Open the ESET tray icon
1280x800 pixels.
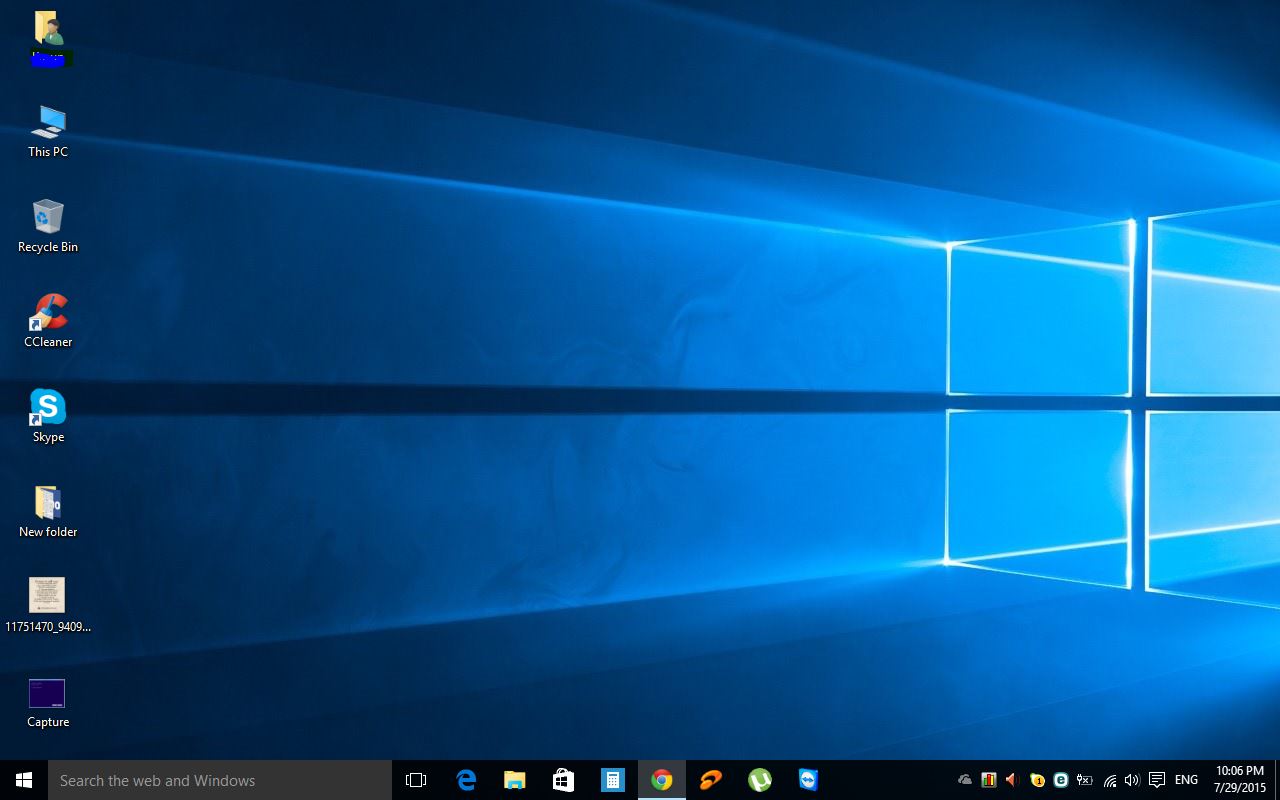click(1061, 780)
